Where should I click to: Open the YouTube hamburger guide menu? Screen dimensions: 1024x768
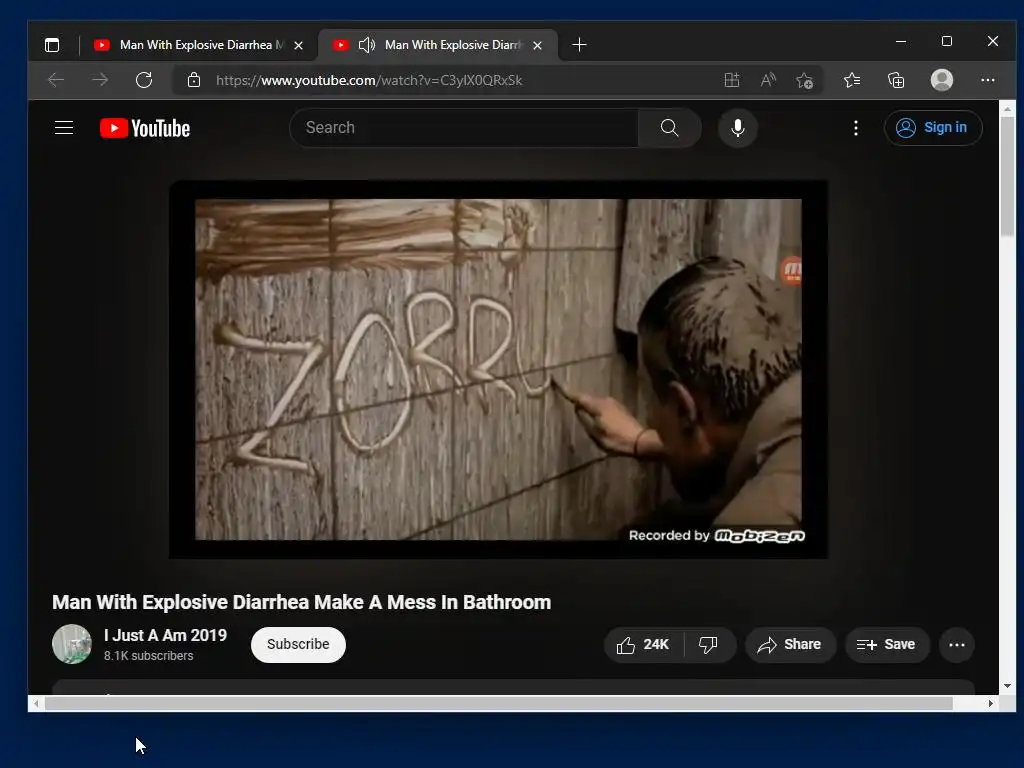click(x=64, y=127)
